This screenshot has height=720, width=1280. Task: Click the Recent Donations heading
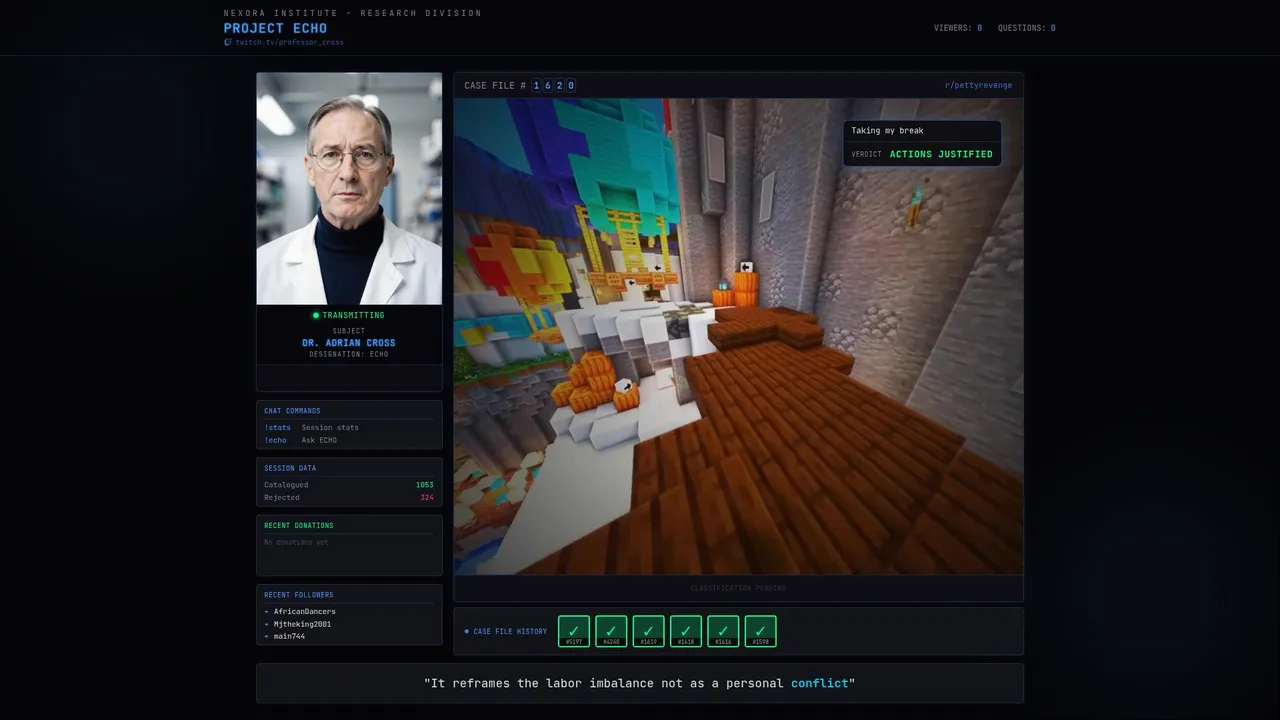coord(299,525)
